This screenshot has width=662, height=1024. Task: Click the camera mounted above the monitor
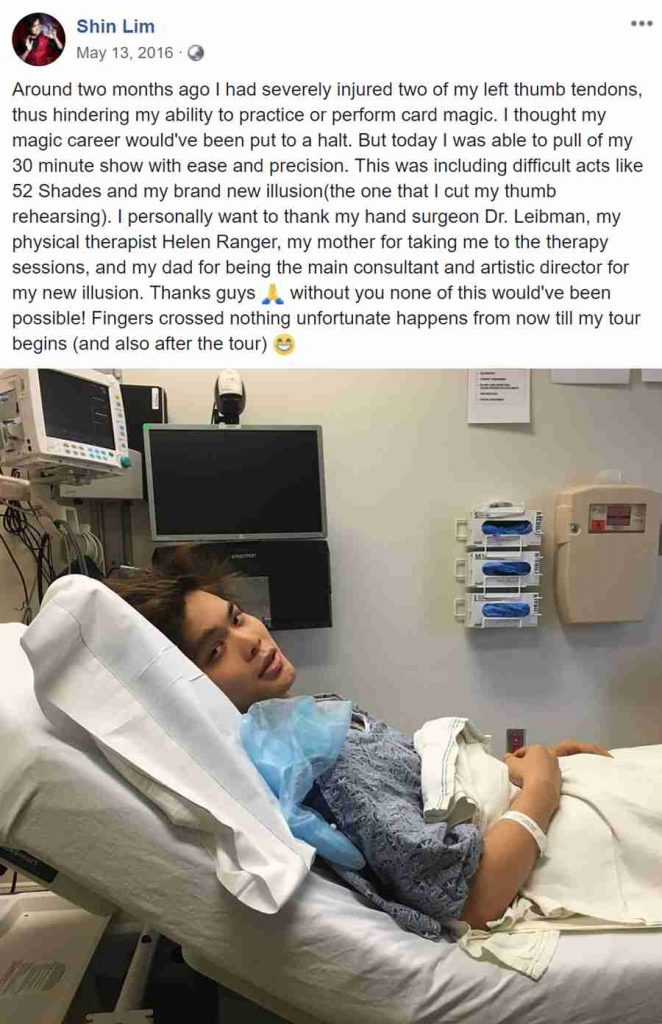point(229,396)
